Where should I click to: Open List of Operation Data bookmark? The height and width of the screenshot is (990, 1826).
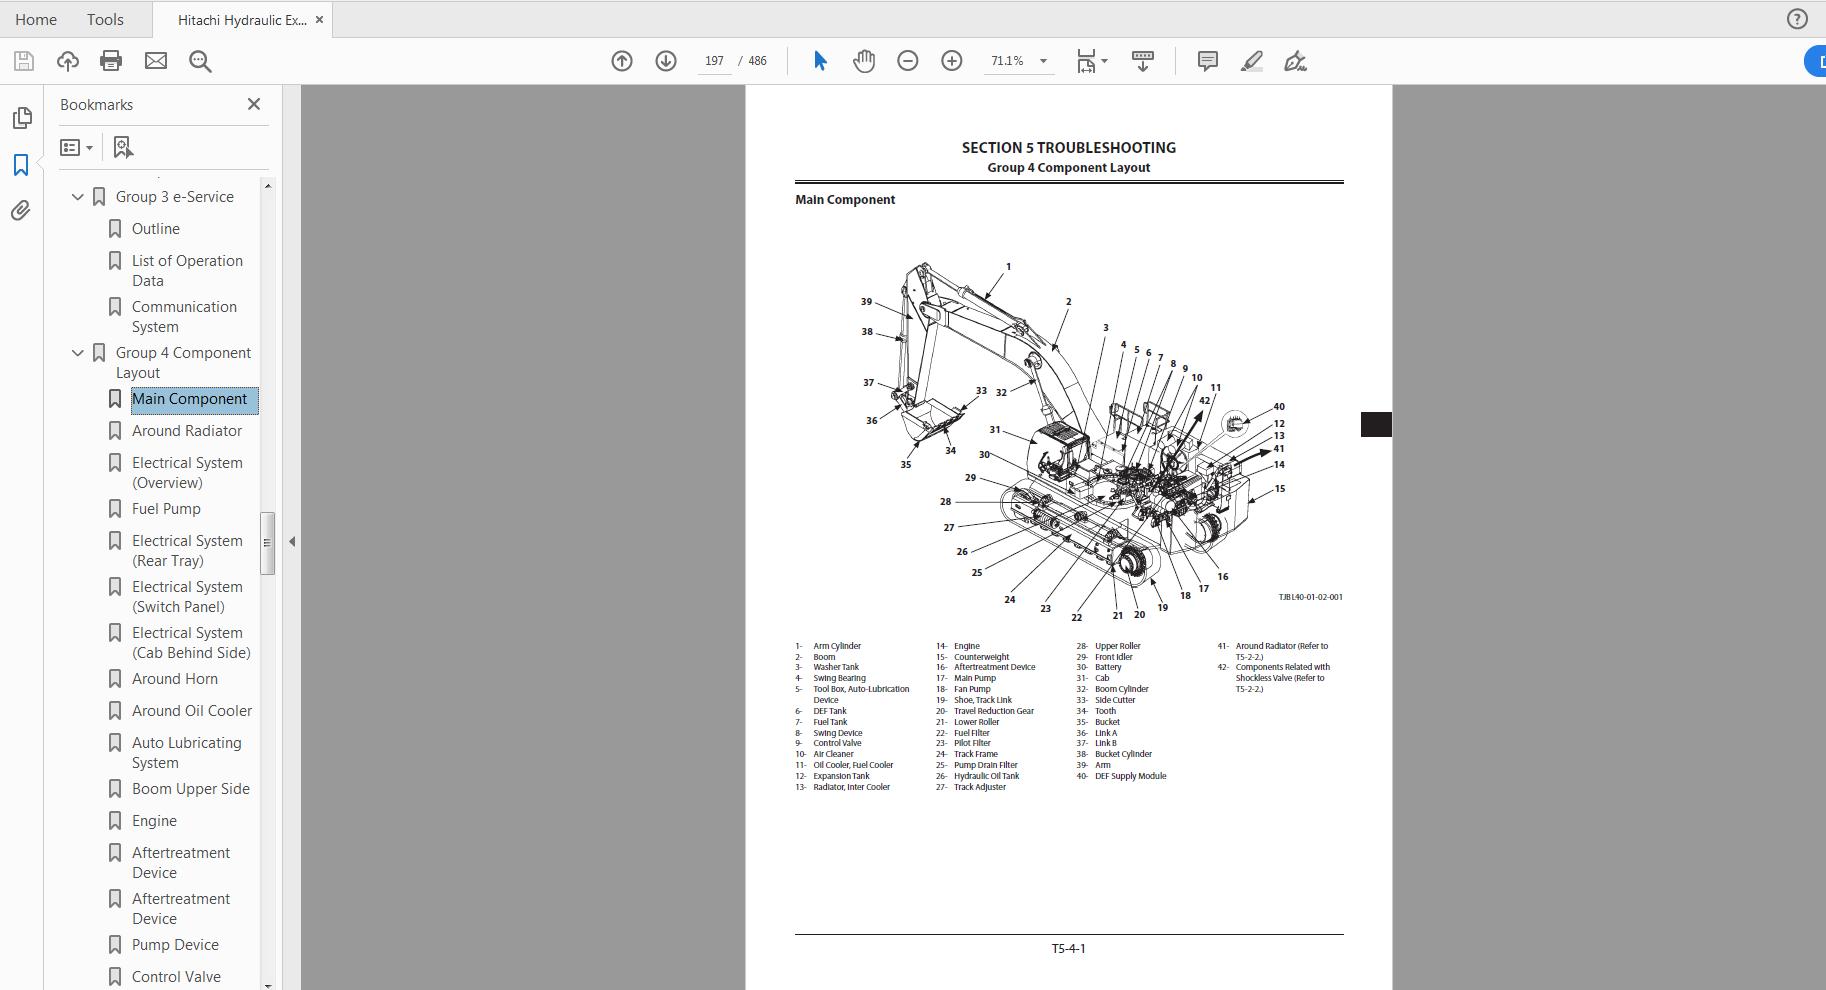point(187,271)
